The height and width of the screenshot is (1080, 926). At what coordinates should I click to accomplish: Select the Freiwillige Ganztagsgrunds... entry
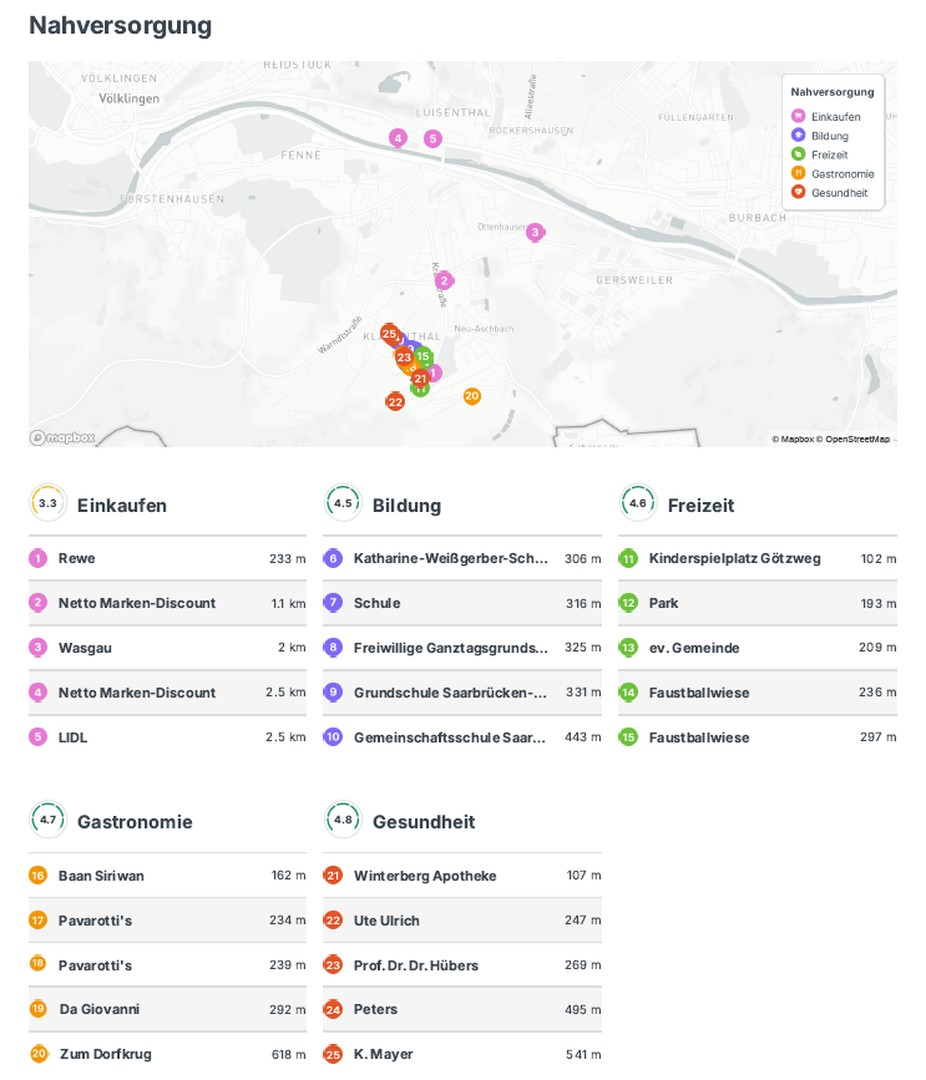[462, 647]
